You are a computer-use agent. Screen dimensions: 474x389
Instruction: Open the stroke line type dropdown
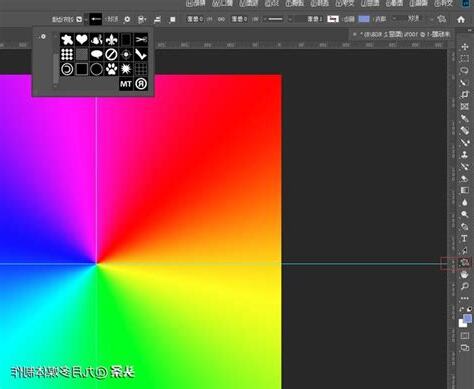point(275,19)
